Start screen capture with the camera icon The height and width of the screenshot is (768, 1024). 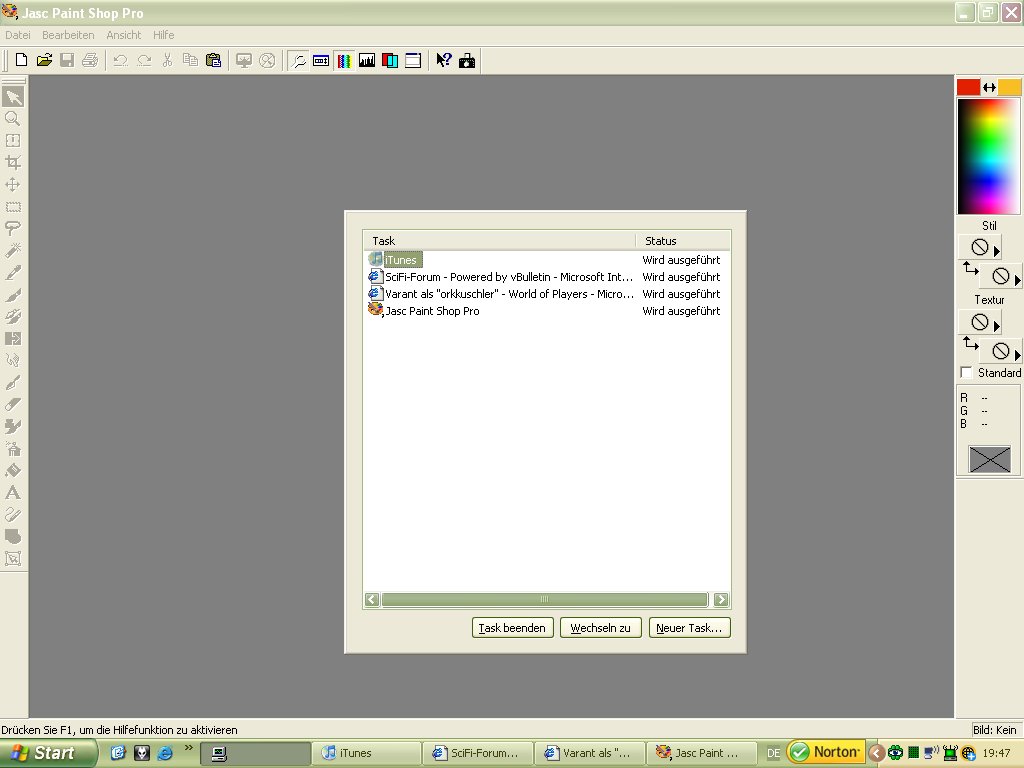[467, 61]
